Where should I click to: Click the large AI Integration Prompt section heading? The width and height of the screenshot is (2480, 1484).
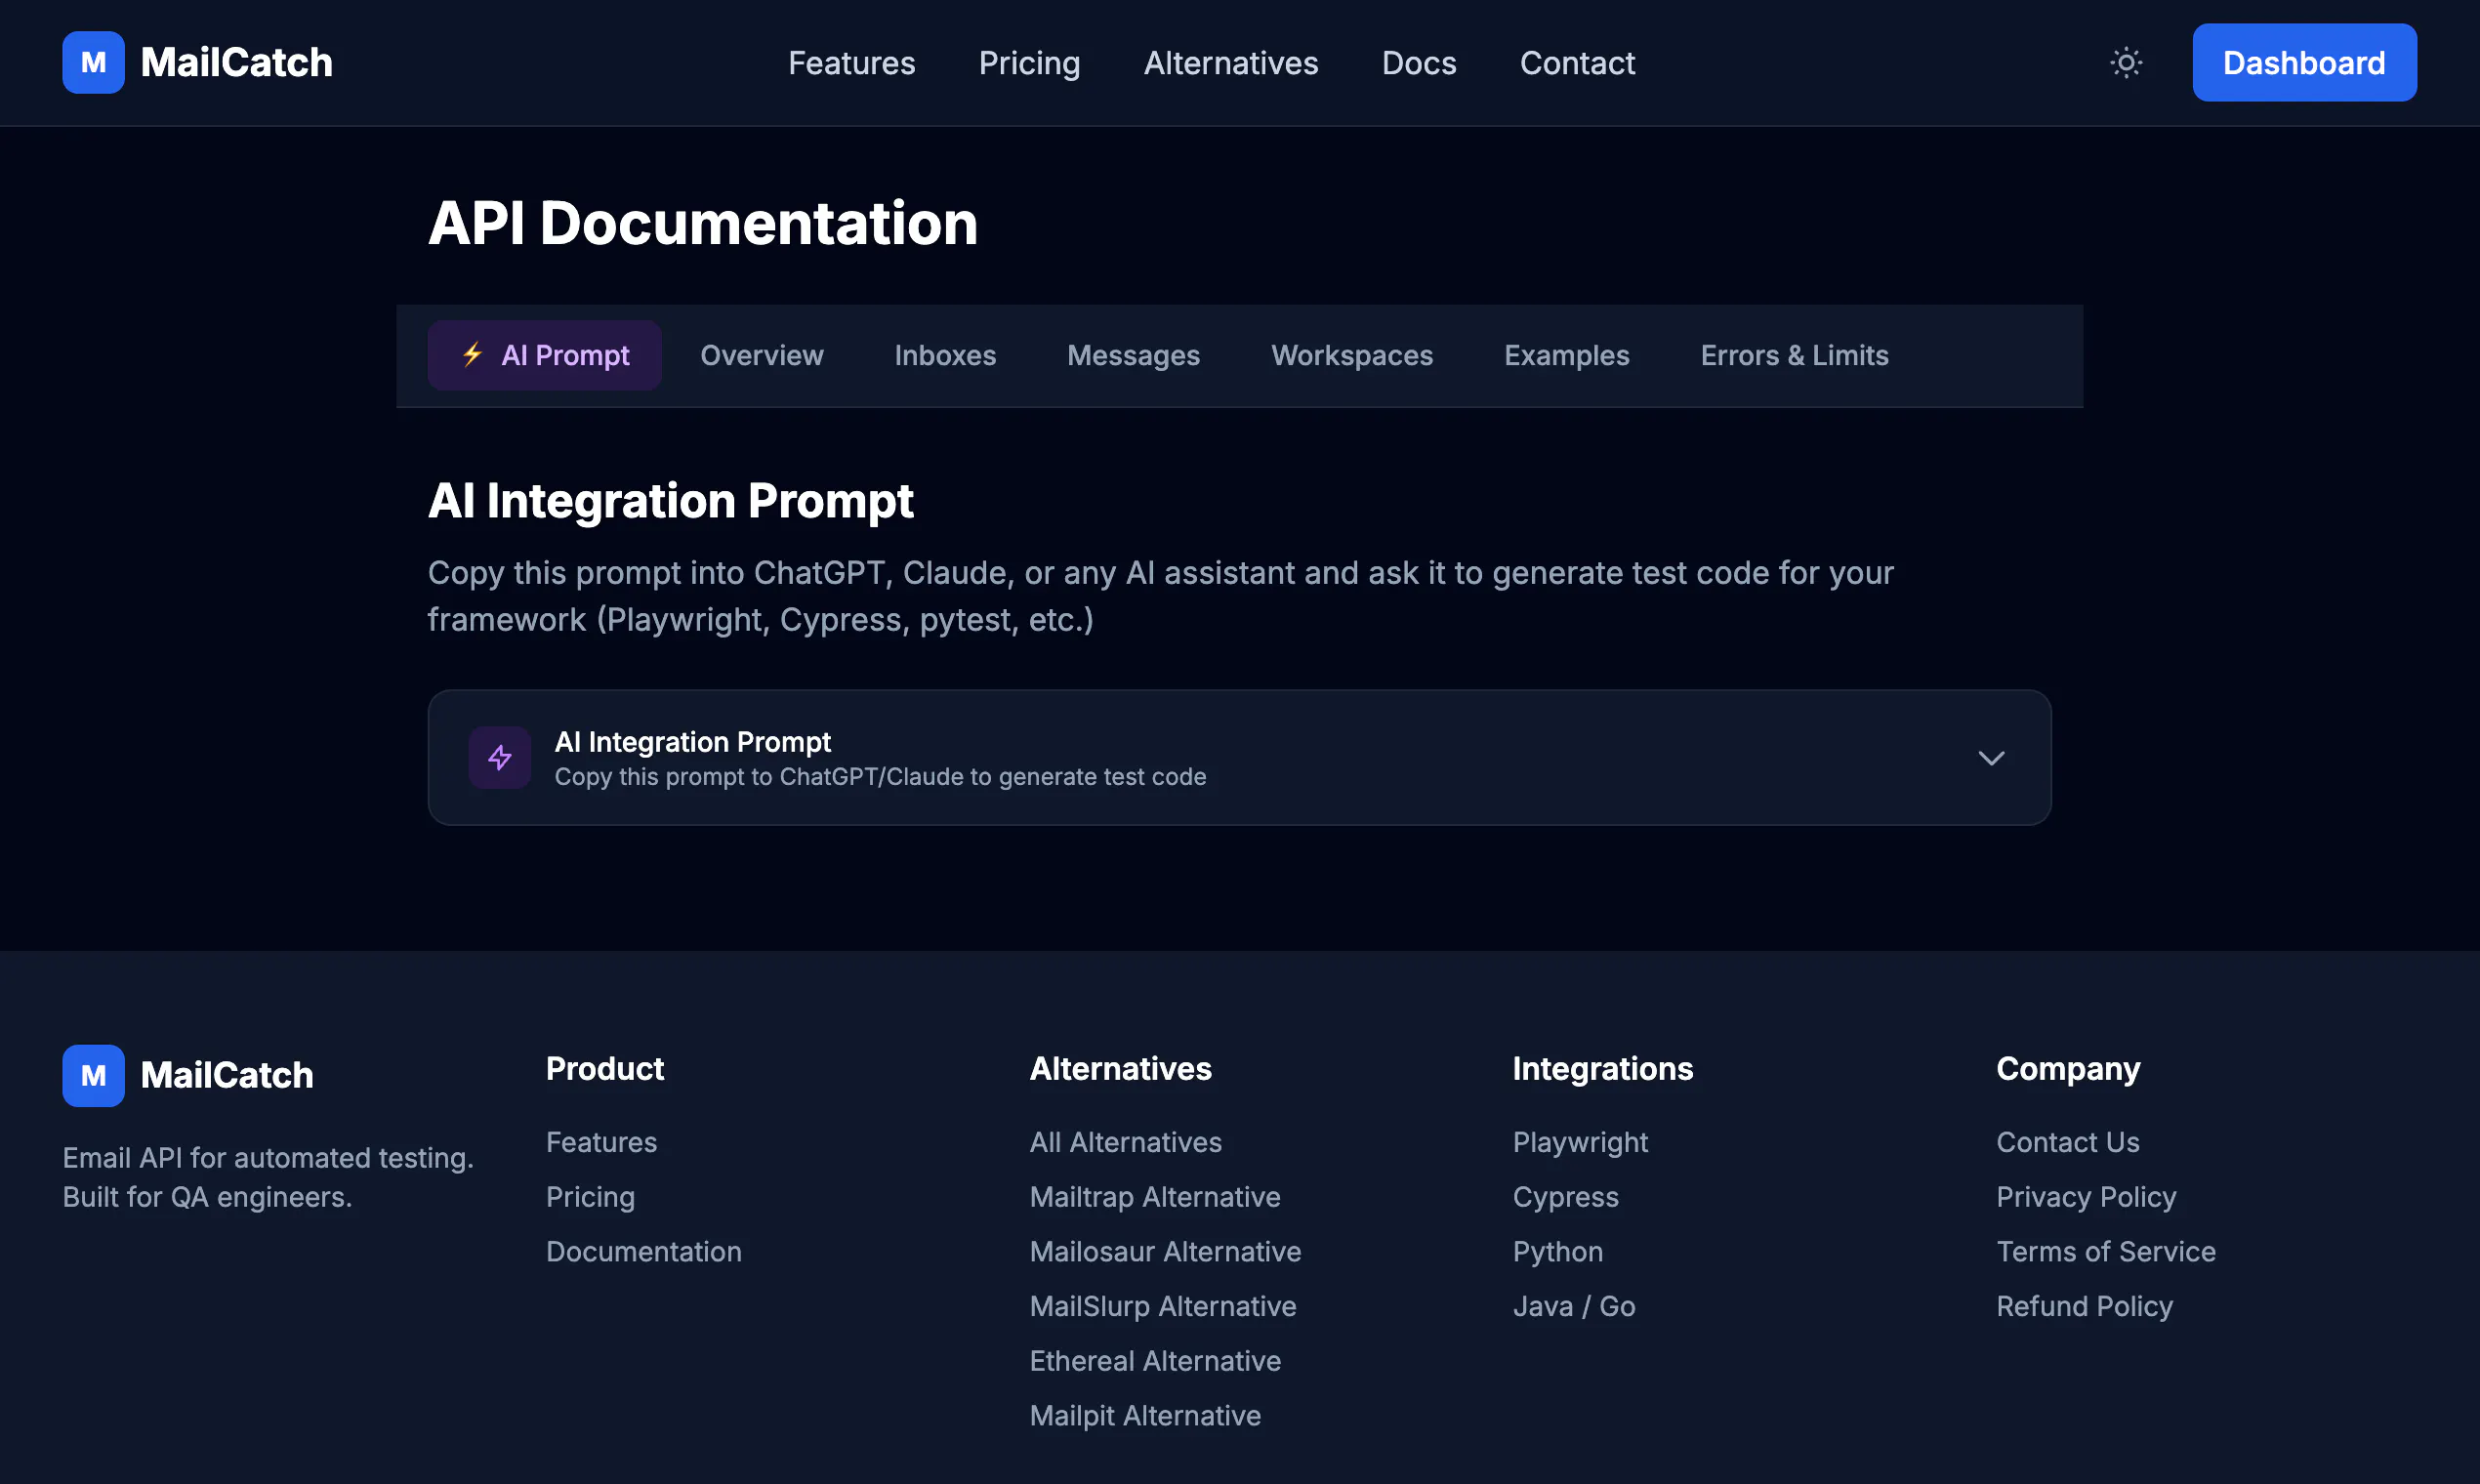[x=670, y=500]
